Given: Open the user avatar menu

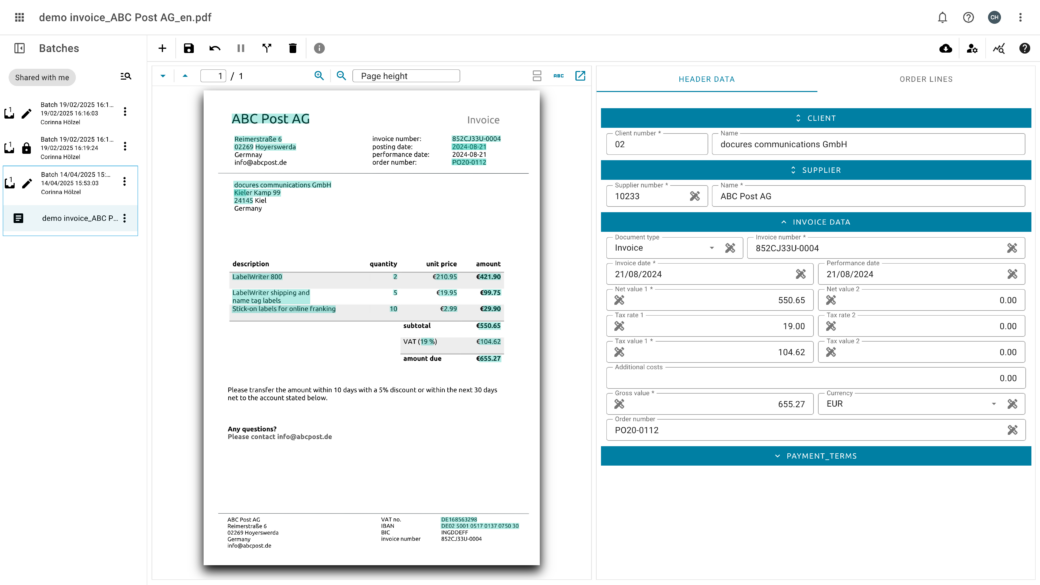Looking at the screenshot, I should (994, 17).
